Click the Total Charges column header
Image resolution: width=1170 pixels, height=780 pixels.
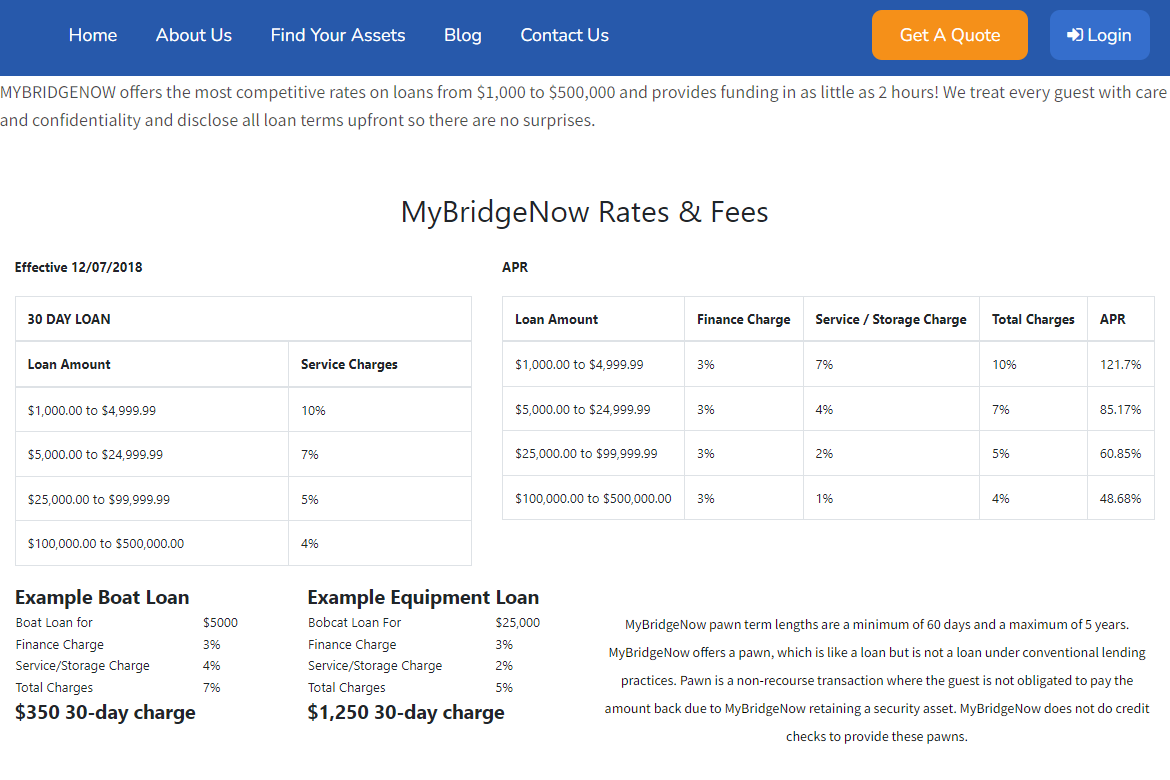coord(1033,319)
